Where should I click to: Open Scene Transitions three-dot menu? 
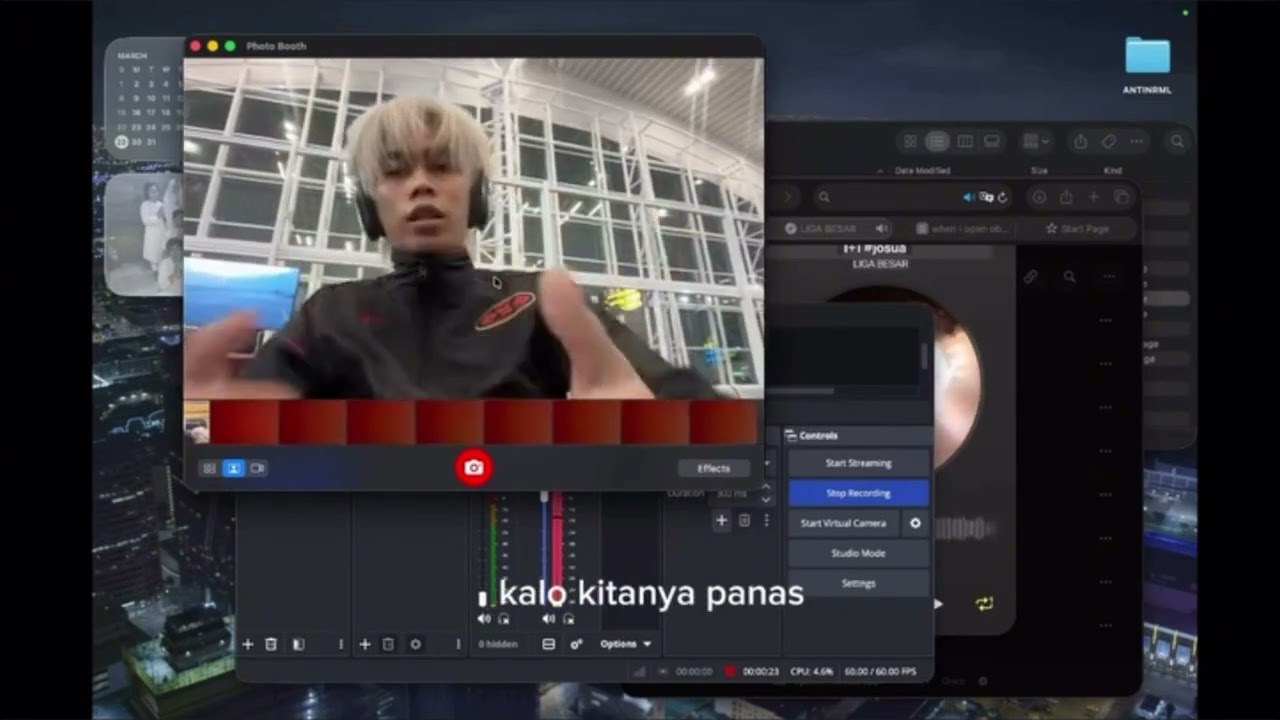coord(766,520)
